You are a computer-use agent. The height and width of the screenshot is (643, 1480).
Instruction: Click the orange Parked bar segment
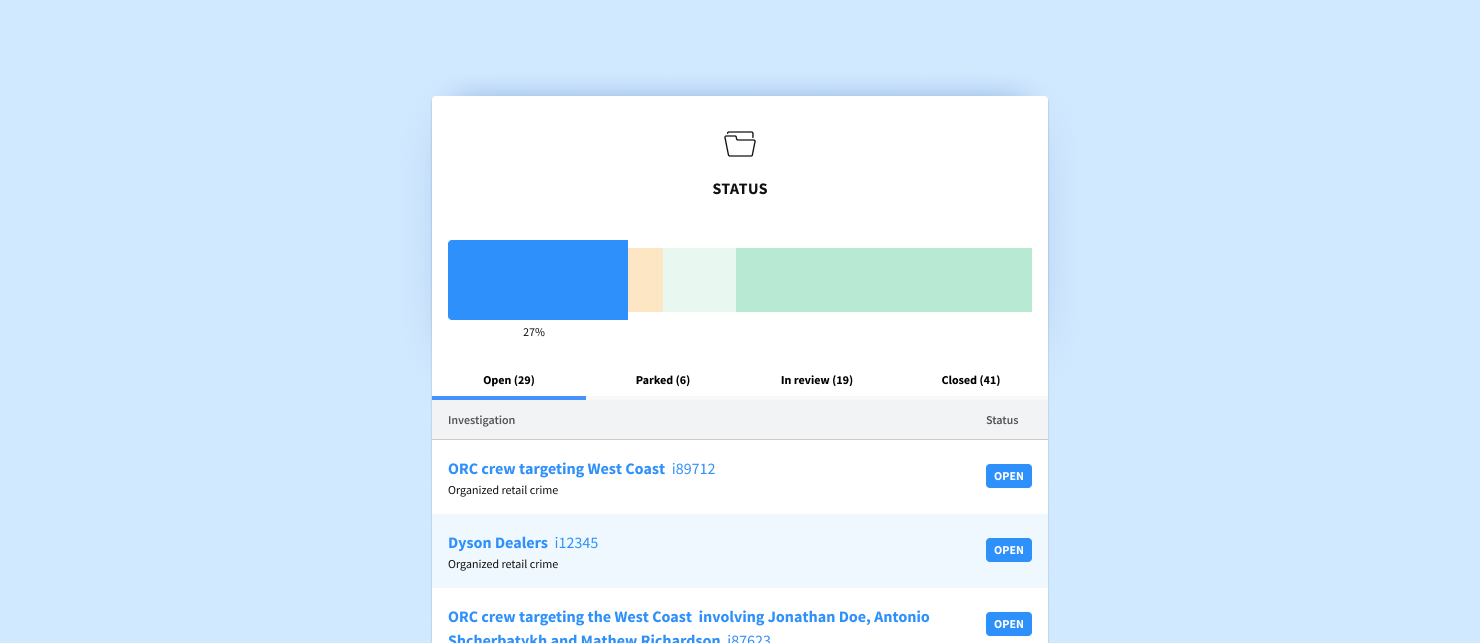point(646,280)
